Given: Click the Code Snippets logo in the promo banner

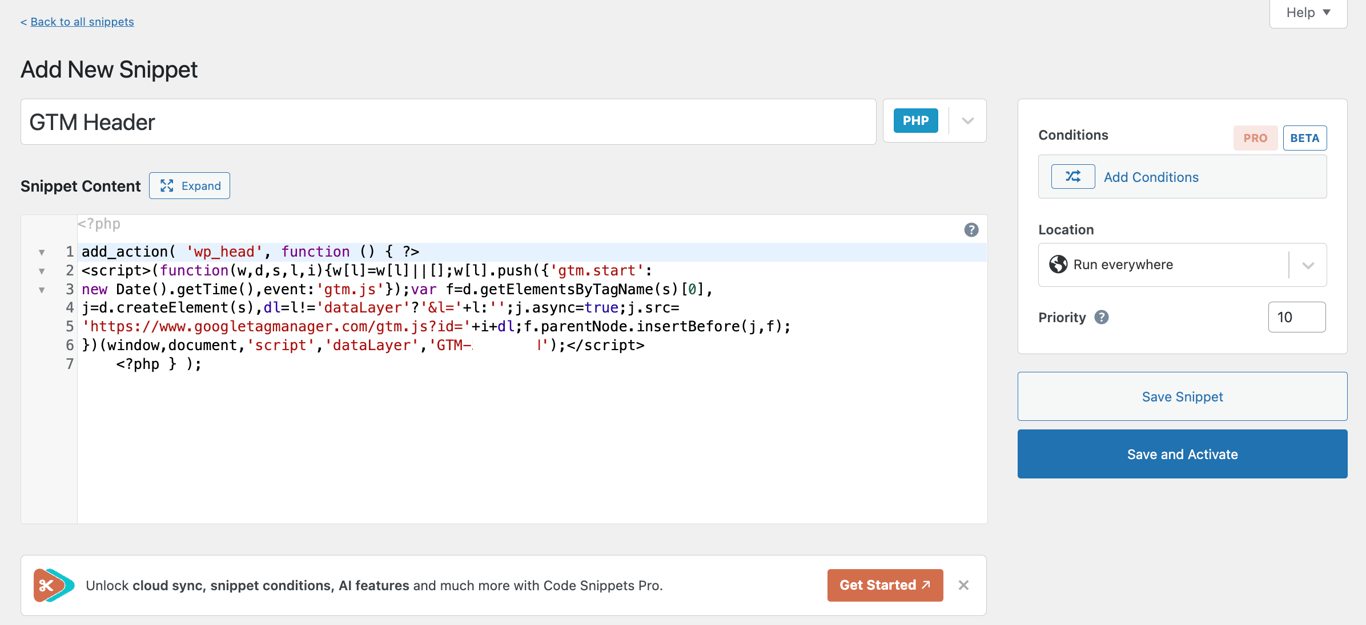Looking at the screenshot, I should click(x=52, y=585).
